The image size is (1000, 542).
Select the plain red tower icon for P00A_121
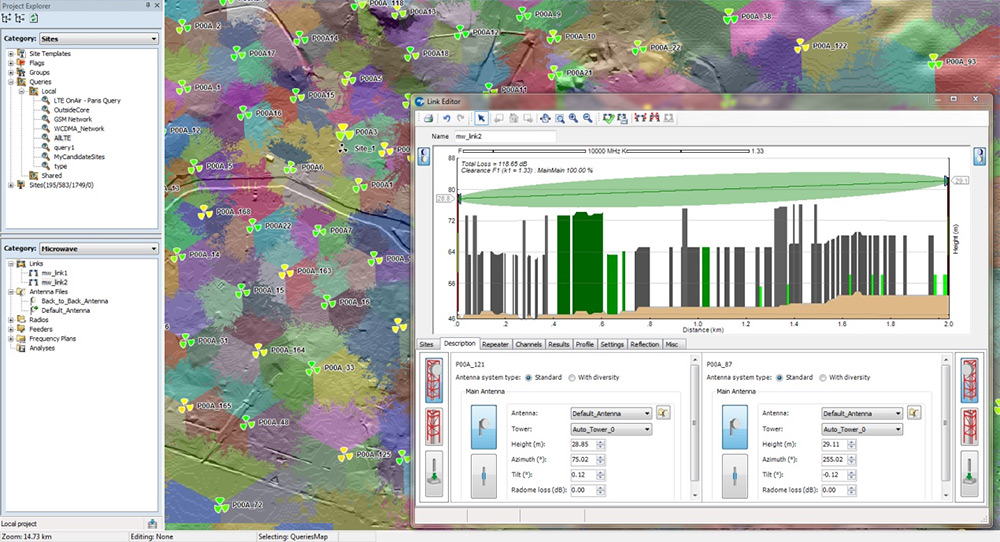point(434,427)
